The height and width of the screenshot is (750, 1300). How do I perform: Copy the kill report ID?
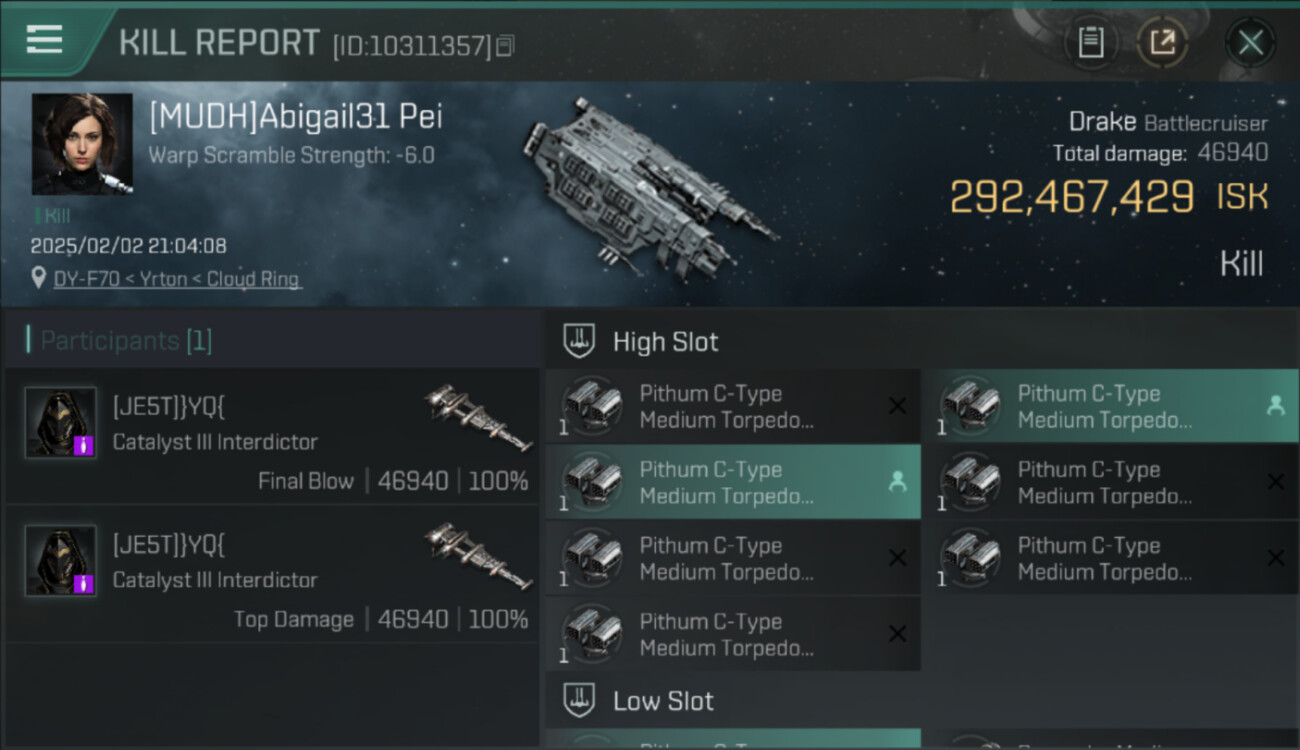pyautogui.click(x=506, y=45)
